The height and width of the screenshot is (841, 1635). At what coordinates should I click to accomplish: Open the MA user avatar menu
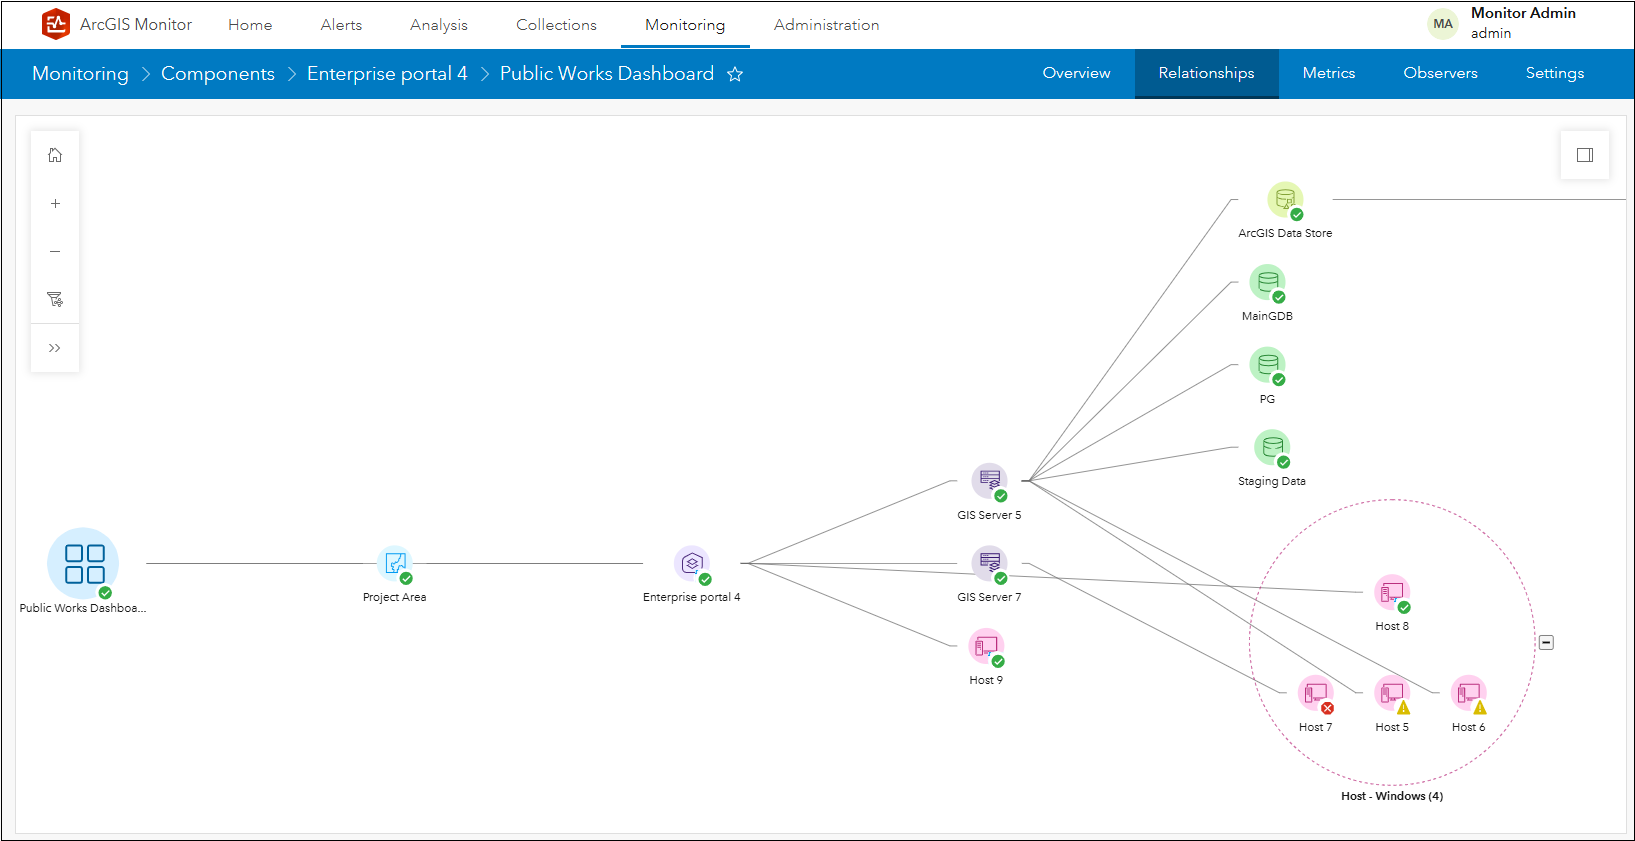(1443, 24)
